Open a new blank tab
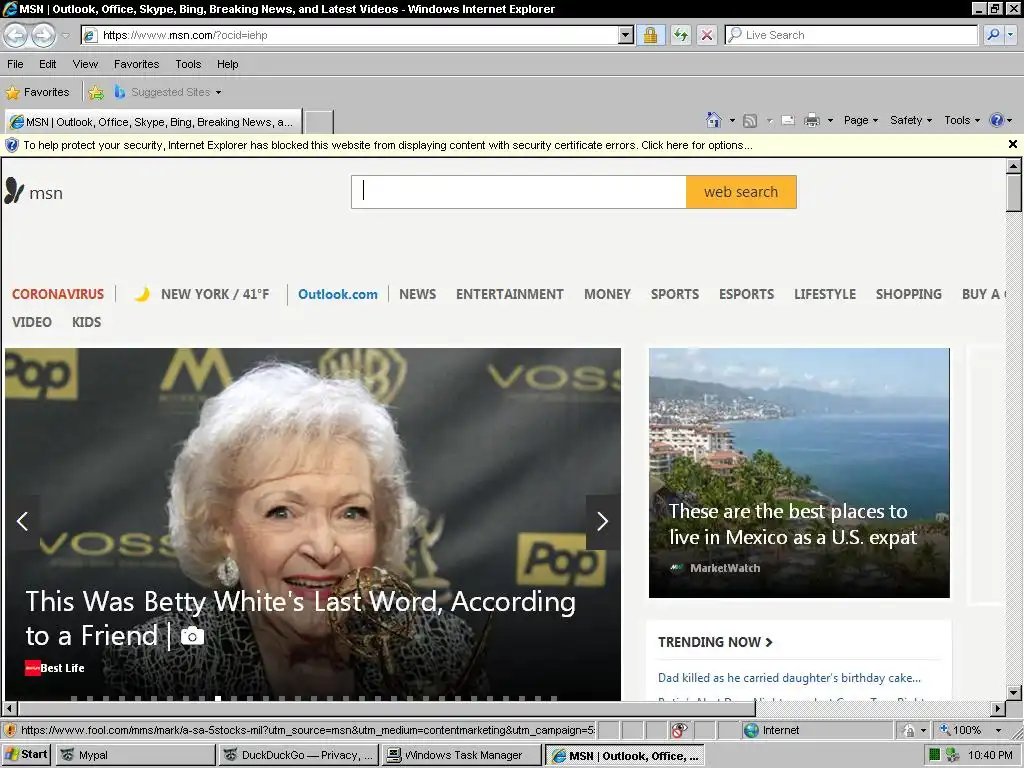Image resolution: width=1024 pixels, height=768 pixels. pos(319,122)
